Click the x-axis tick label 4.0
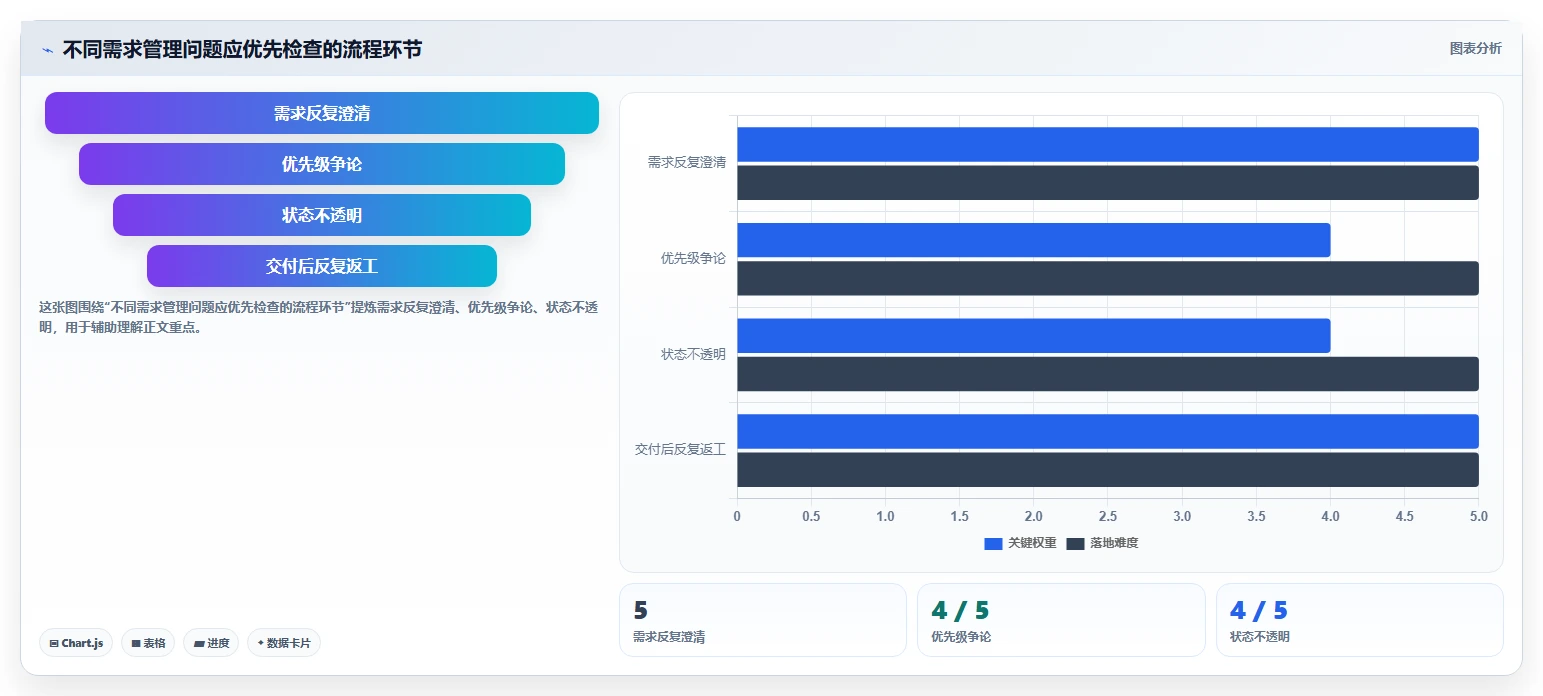The image size is (1543, 696). [1330, 517]
